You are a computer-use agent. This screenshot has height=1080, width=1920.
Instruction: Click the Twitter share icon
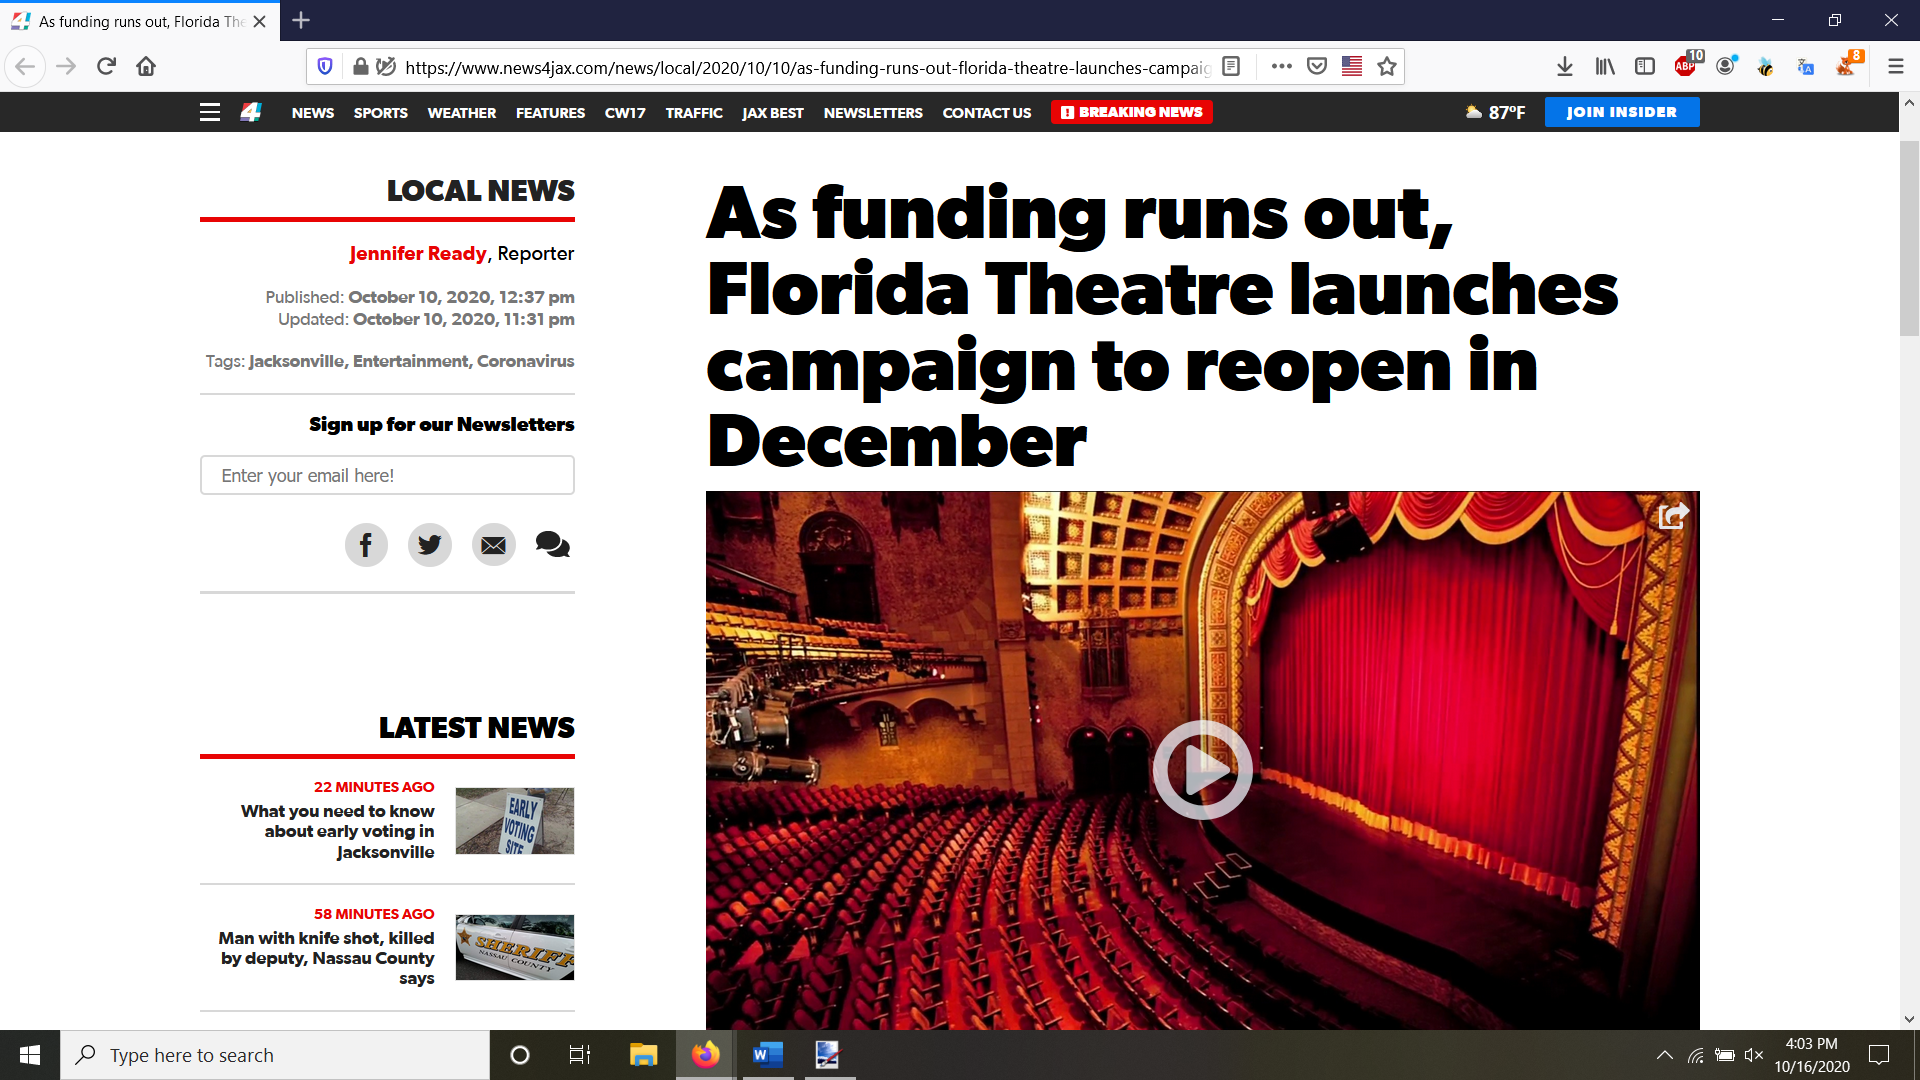coord(430,545)
